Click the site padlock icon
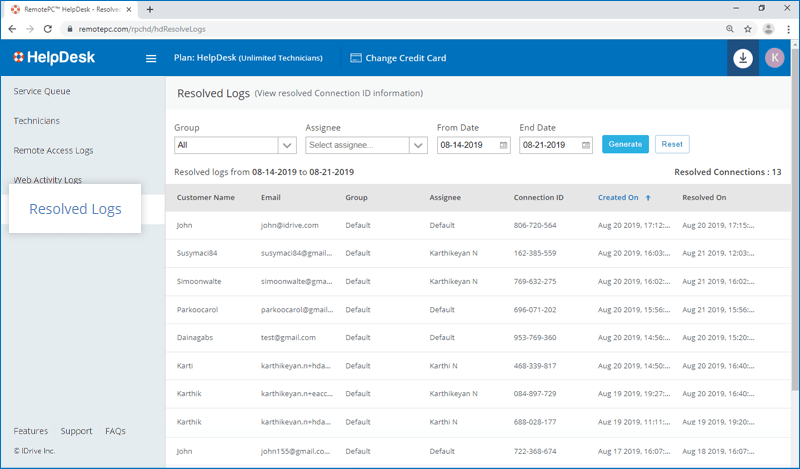This screenshot has width=800, height=469. [x=70, y=29]
